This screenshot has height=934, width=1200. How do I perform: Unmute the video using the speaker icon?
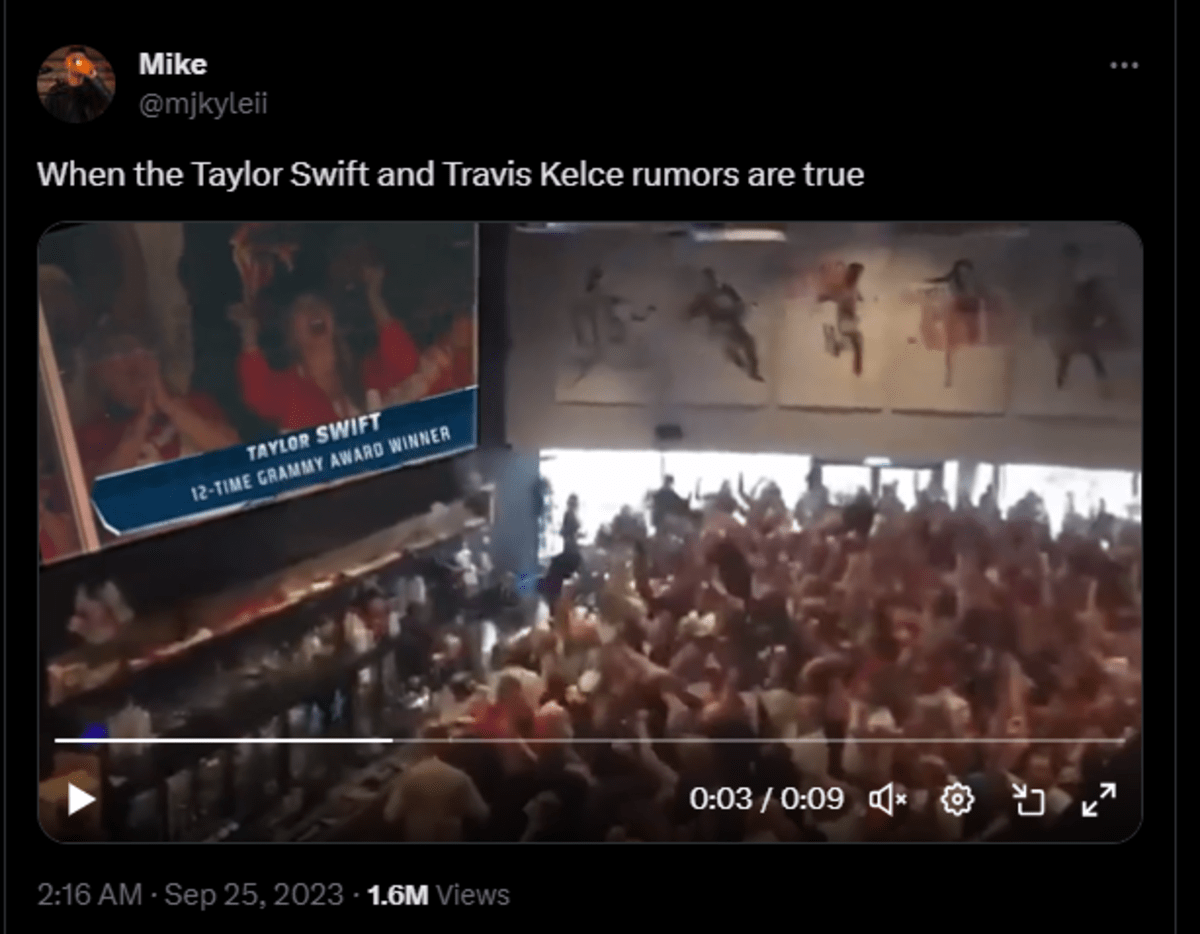[x=887, y=799]
